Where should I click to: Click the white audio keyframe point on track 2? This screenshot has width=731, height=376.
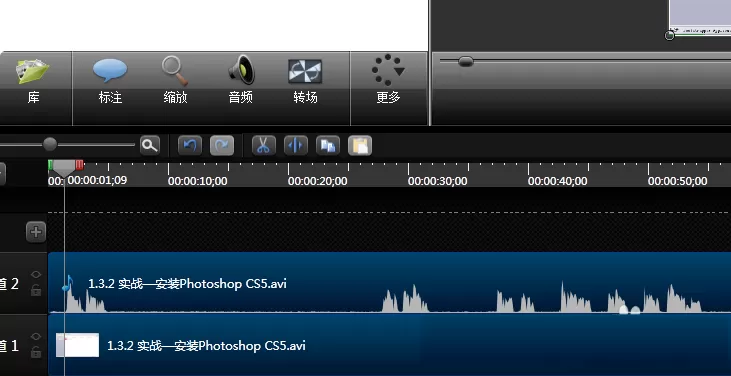pyautogui.click(x=623, y=310)
